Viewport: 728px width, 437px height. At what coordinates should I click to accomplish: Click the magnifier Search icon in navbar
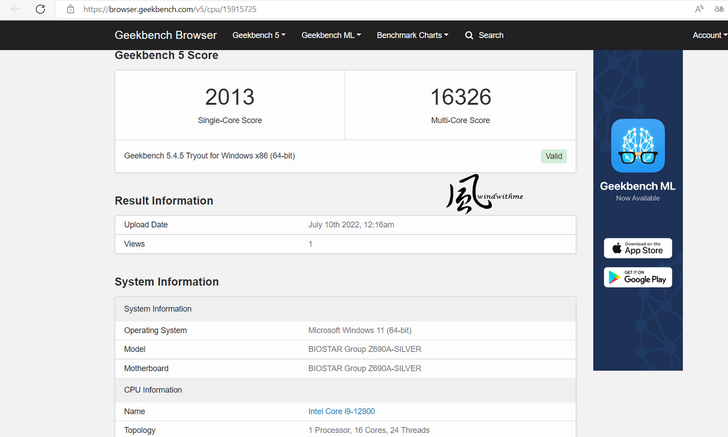pyautogui.click(x=470, y=35)
